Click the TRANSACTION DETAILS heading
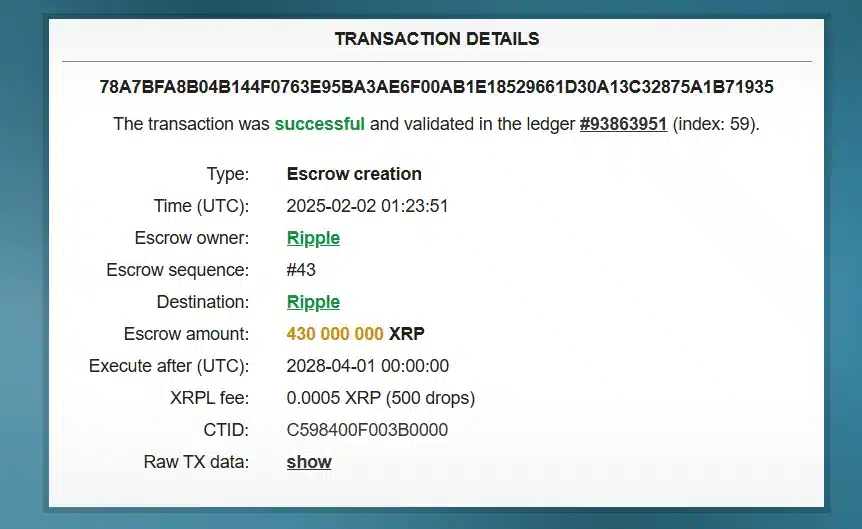Viewport: 862px width, 529px height. tap(437, 39)
